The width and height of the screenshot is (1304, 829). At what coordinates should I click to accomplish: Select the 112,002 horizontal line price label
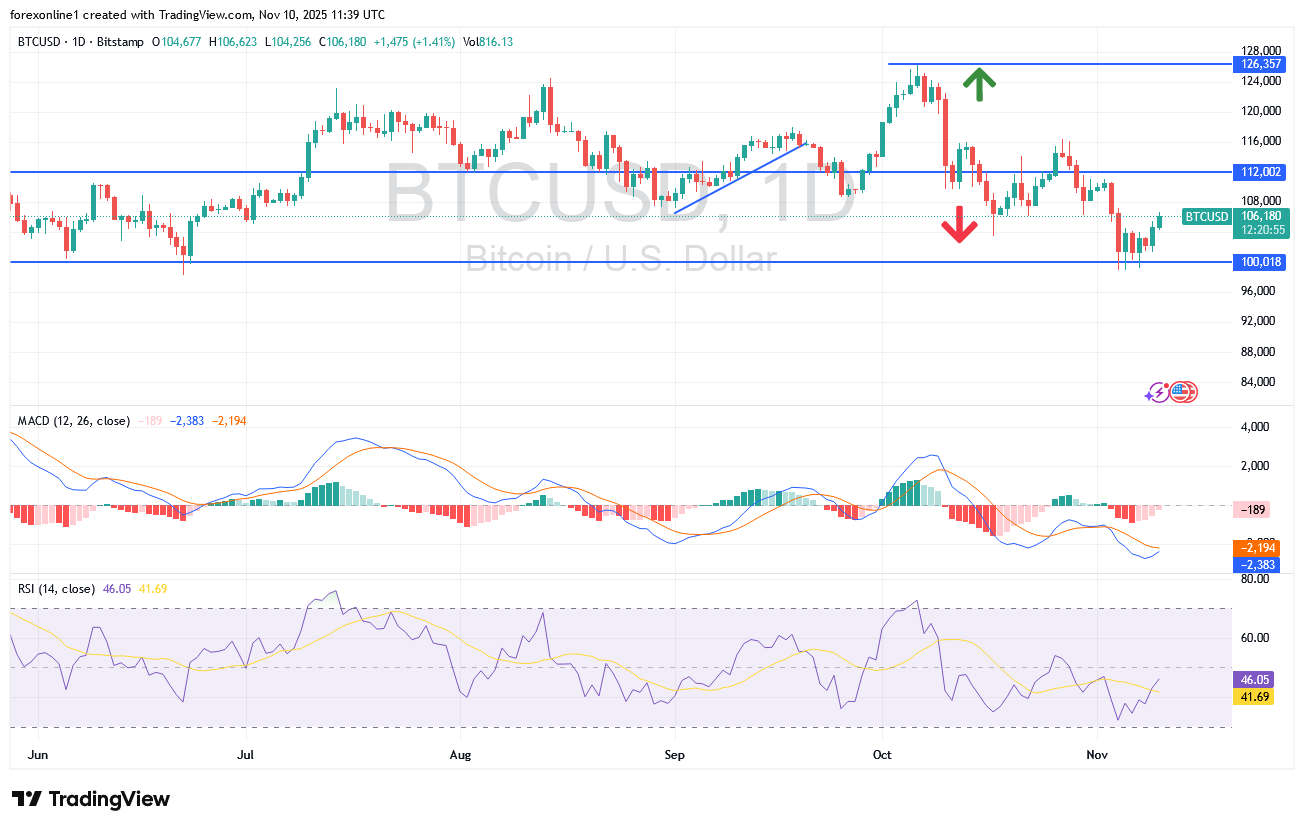(1262, 172)
